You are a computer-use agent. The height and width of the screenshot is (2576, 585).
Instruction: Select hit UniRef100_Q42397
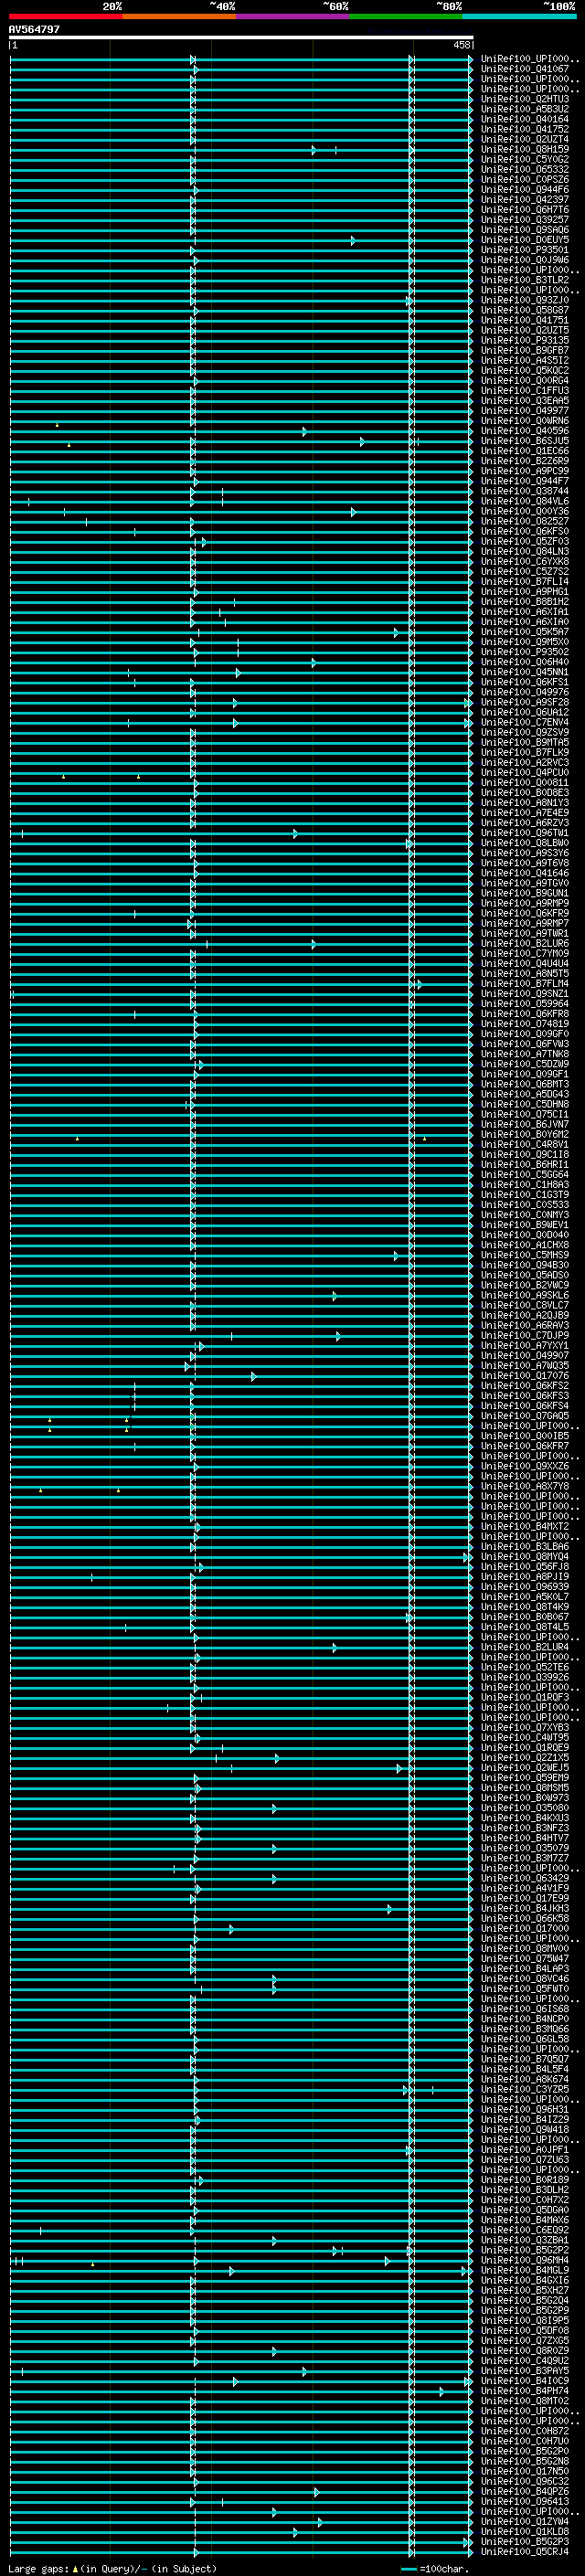(x=525, y=199)
